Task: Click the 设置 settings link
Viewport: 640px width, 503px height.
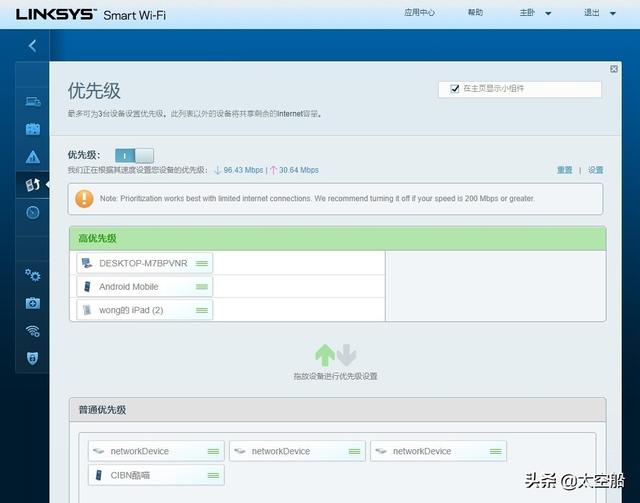Action: pyautogui.click(x=595, y=170)
